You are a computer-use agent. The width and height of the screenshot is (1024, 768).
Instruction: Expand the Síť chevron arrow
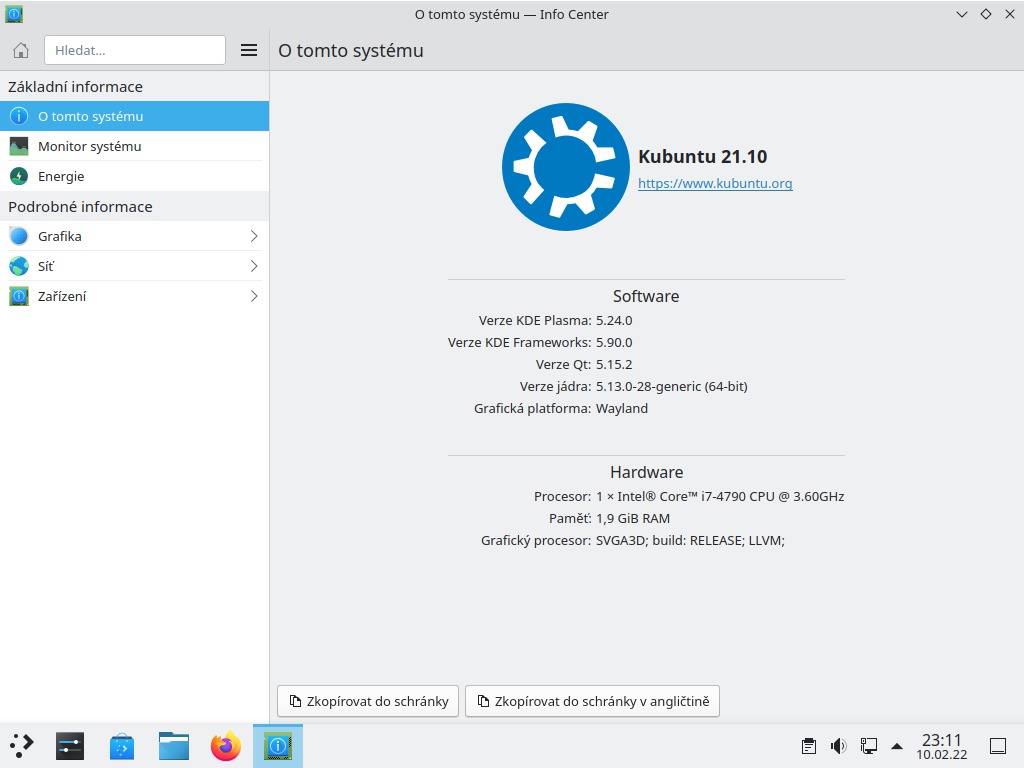[x=254, y=266]
